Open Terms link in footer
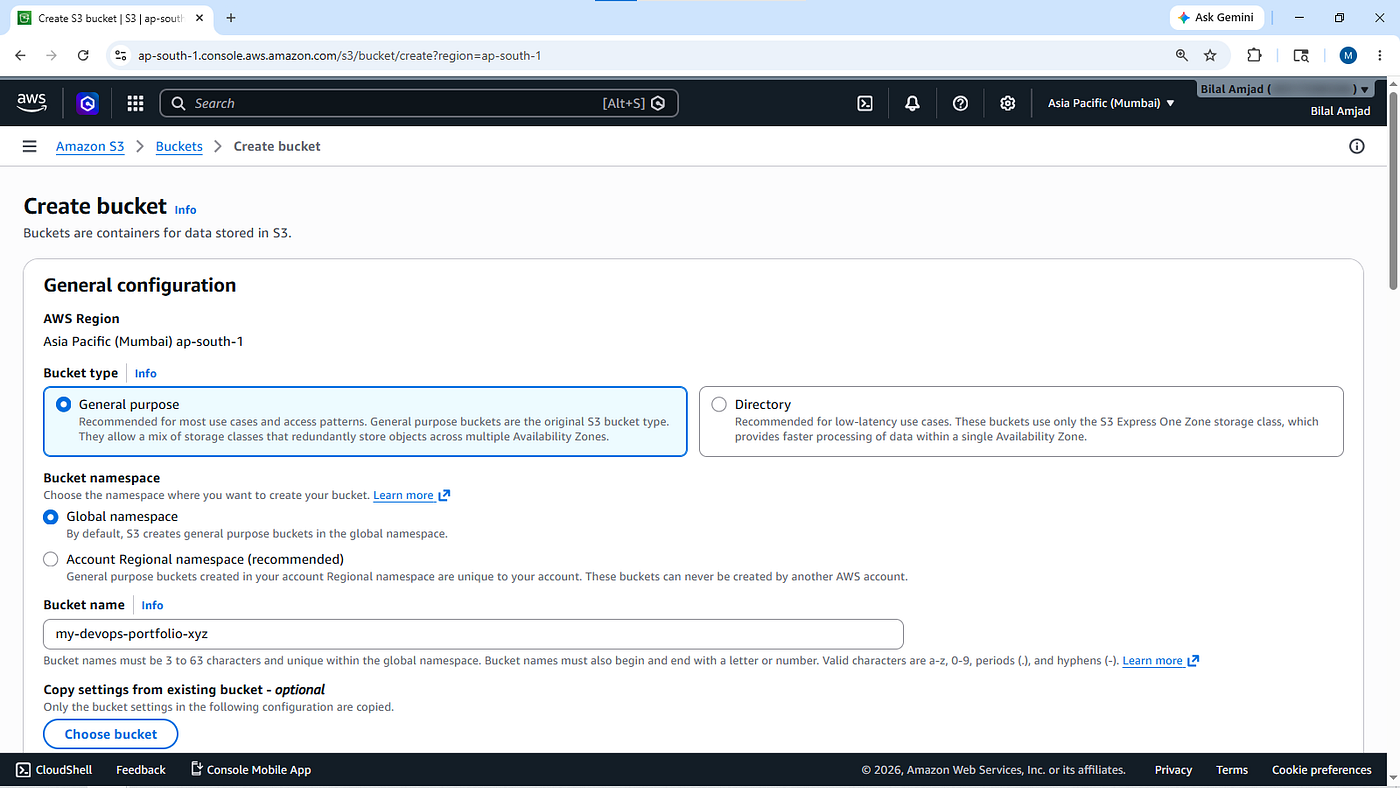Viewport: 1400px width, 788px height. click(1232, 770)
